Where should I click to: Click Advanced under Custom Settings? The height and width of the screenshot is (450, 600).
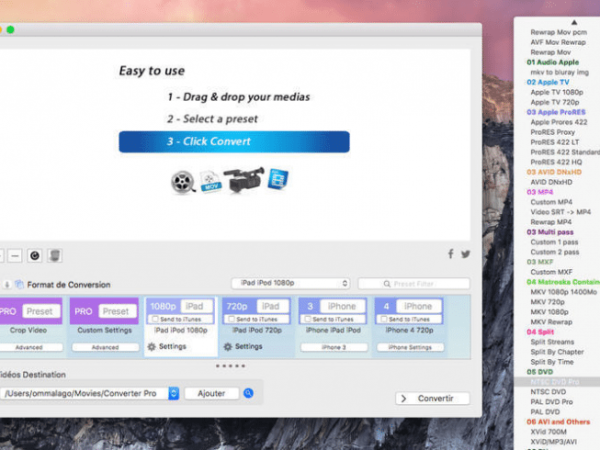[105, 347]
